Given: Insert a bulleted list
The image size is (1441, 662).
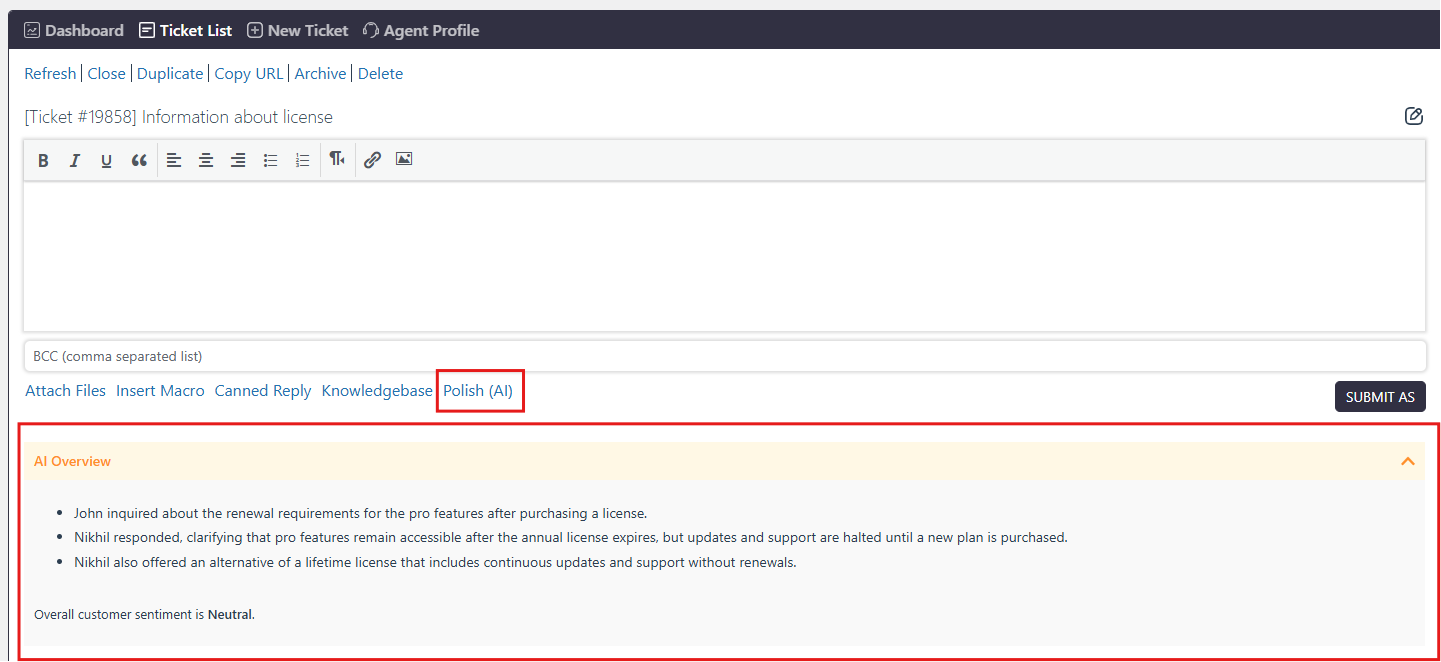Looking at the screenshot, I should click(270, 160).
